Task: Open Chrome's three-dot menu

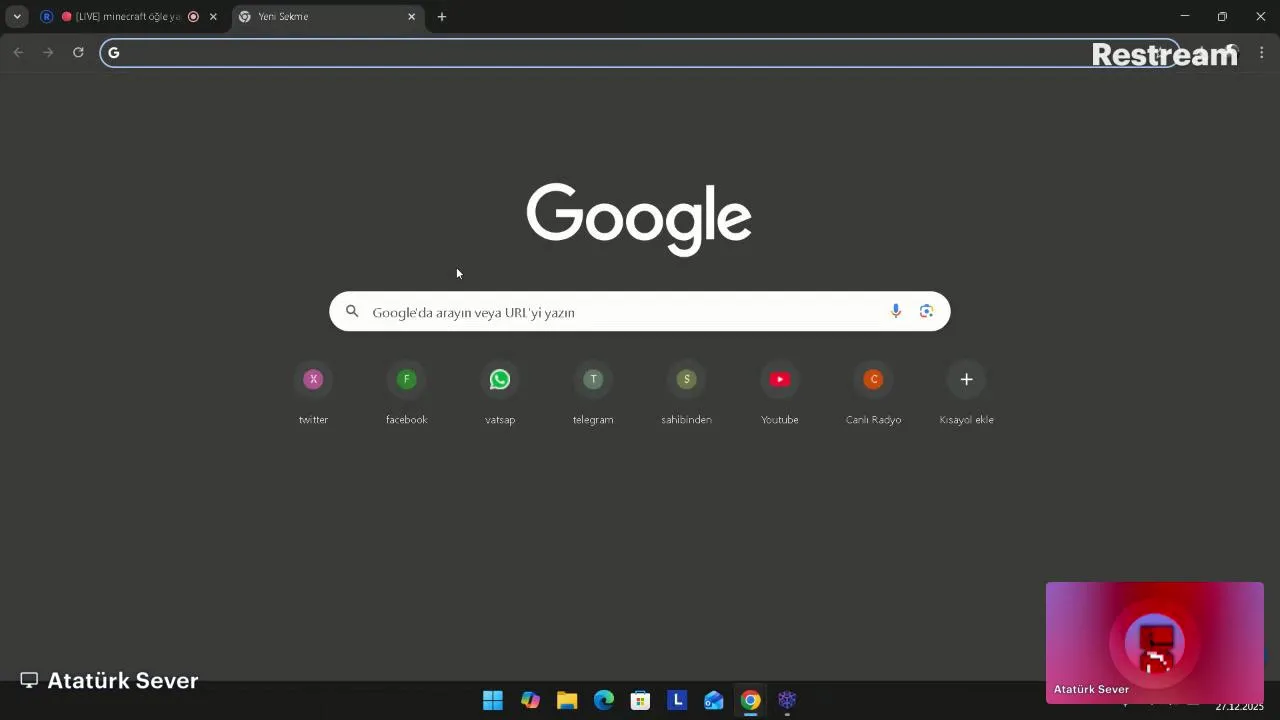Action: tap(1262, 52)
